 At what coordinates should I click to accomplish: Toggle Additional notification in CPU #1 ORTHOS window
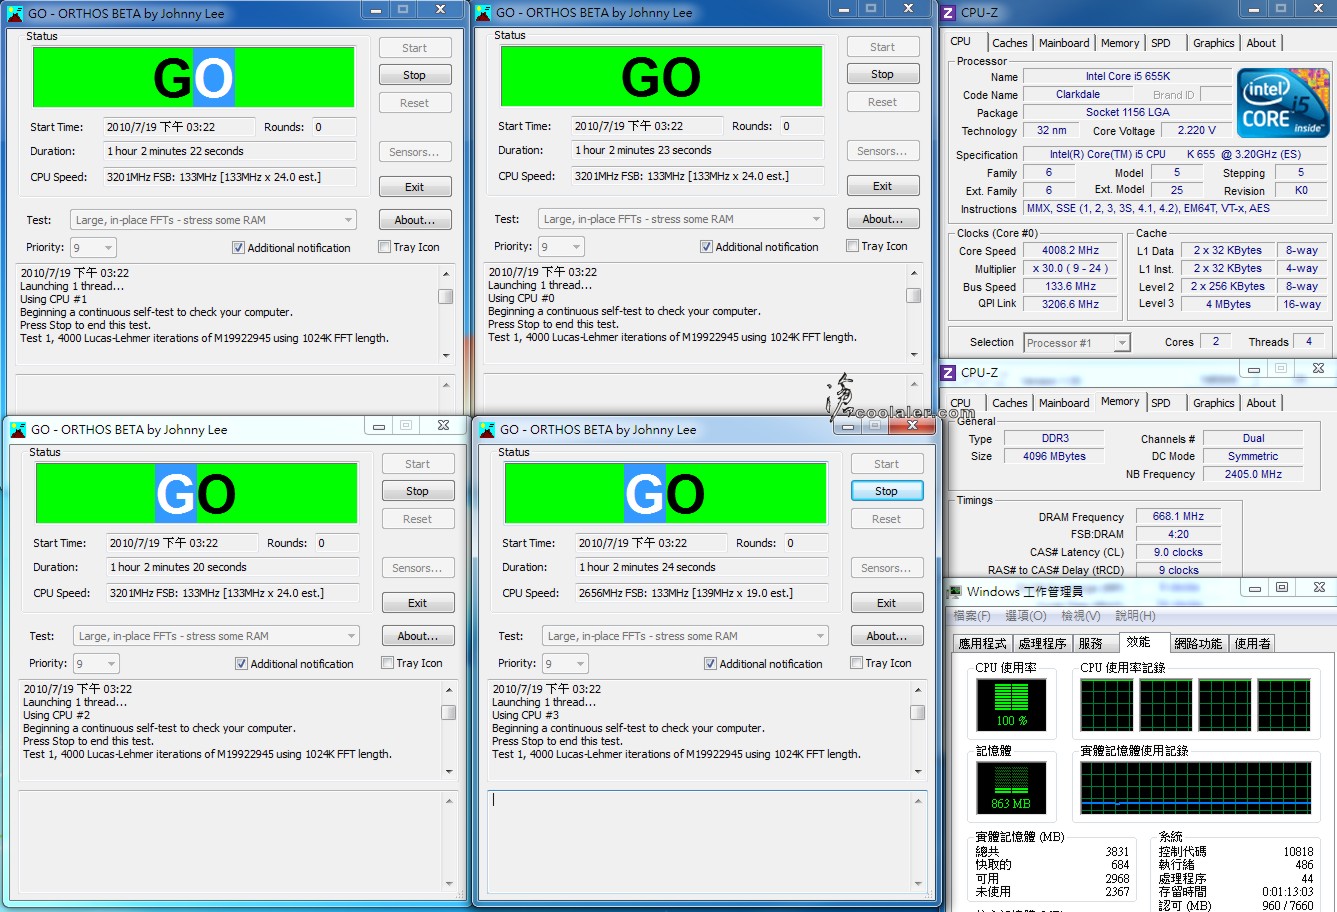click(238, 247)
